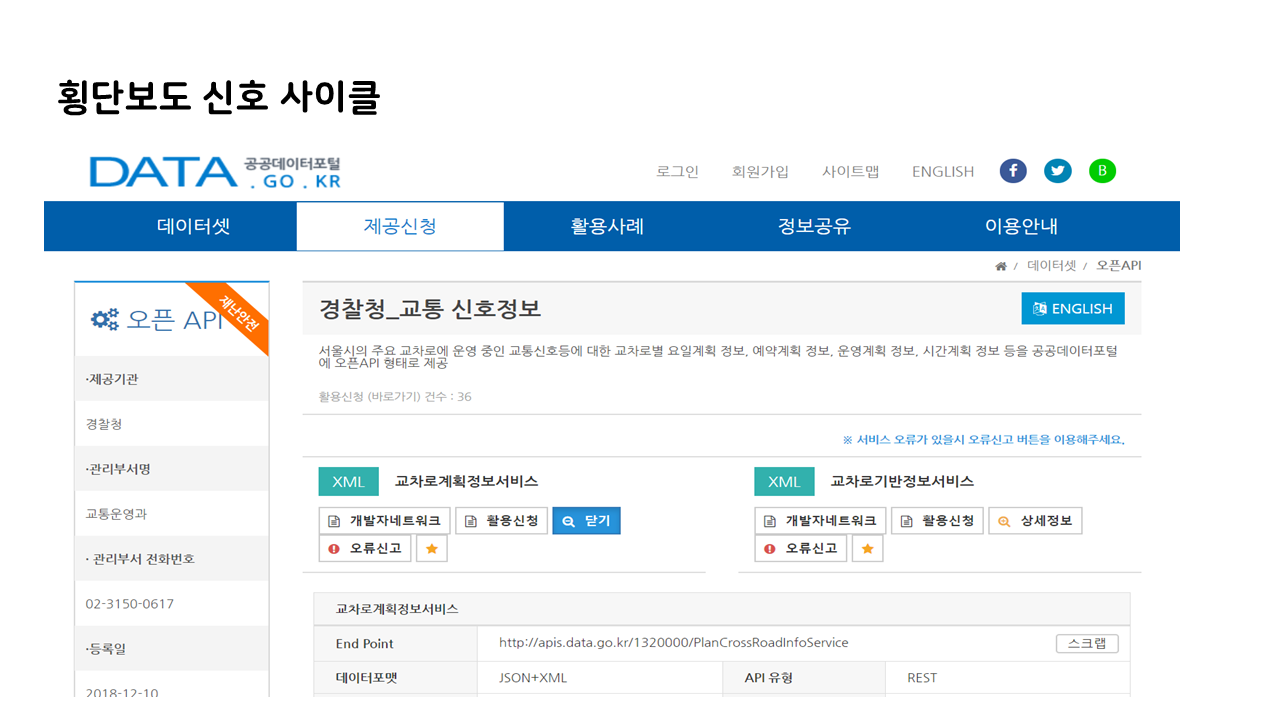The height and width of the screenshot is (720, 1280).
Task: Click 활용신청 for 교차로기반정보서비스
Action: coord(937,521)
